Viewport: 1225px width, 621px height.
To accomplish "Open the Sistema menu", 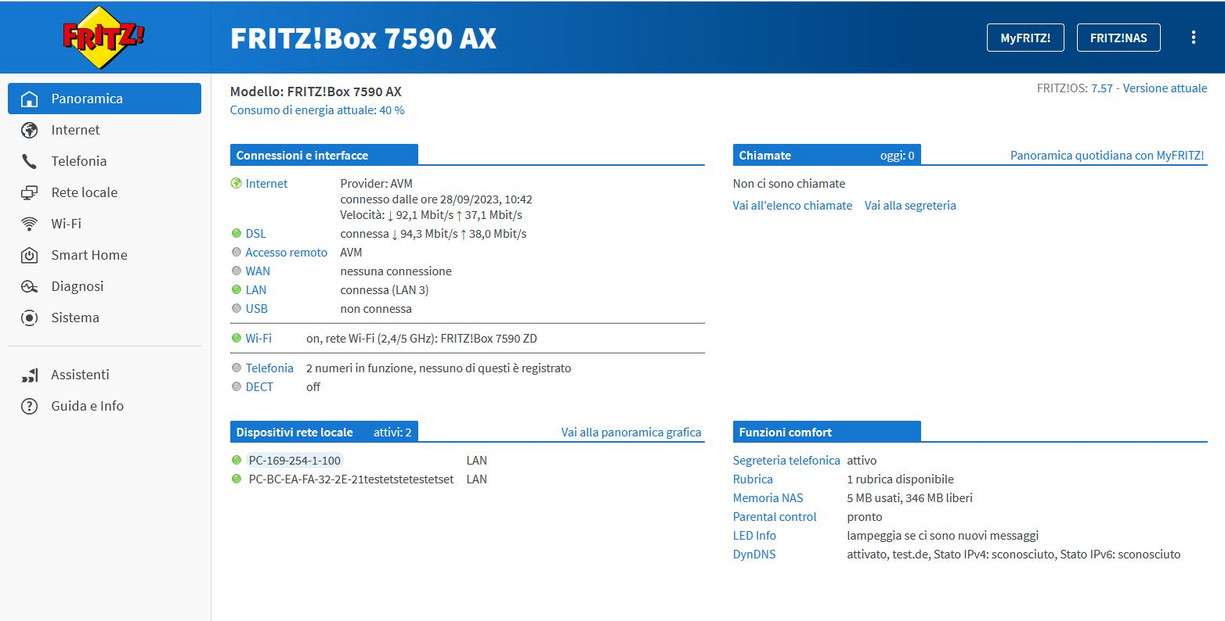I will [104, 318].
